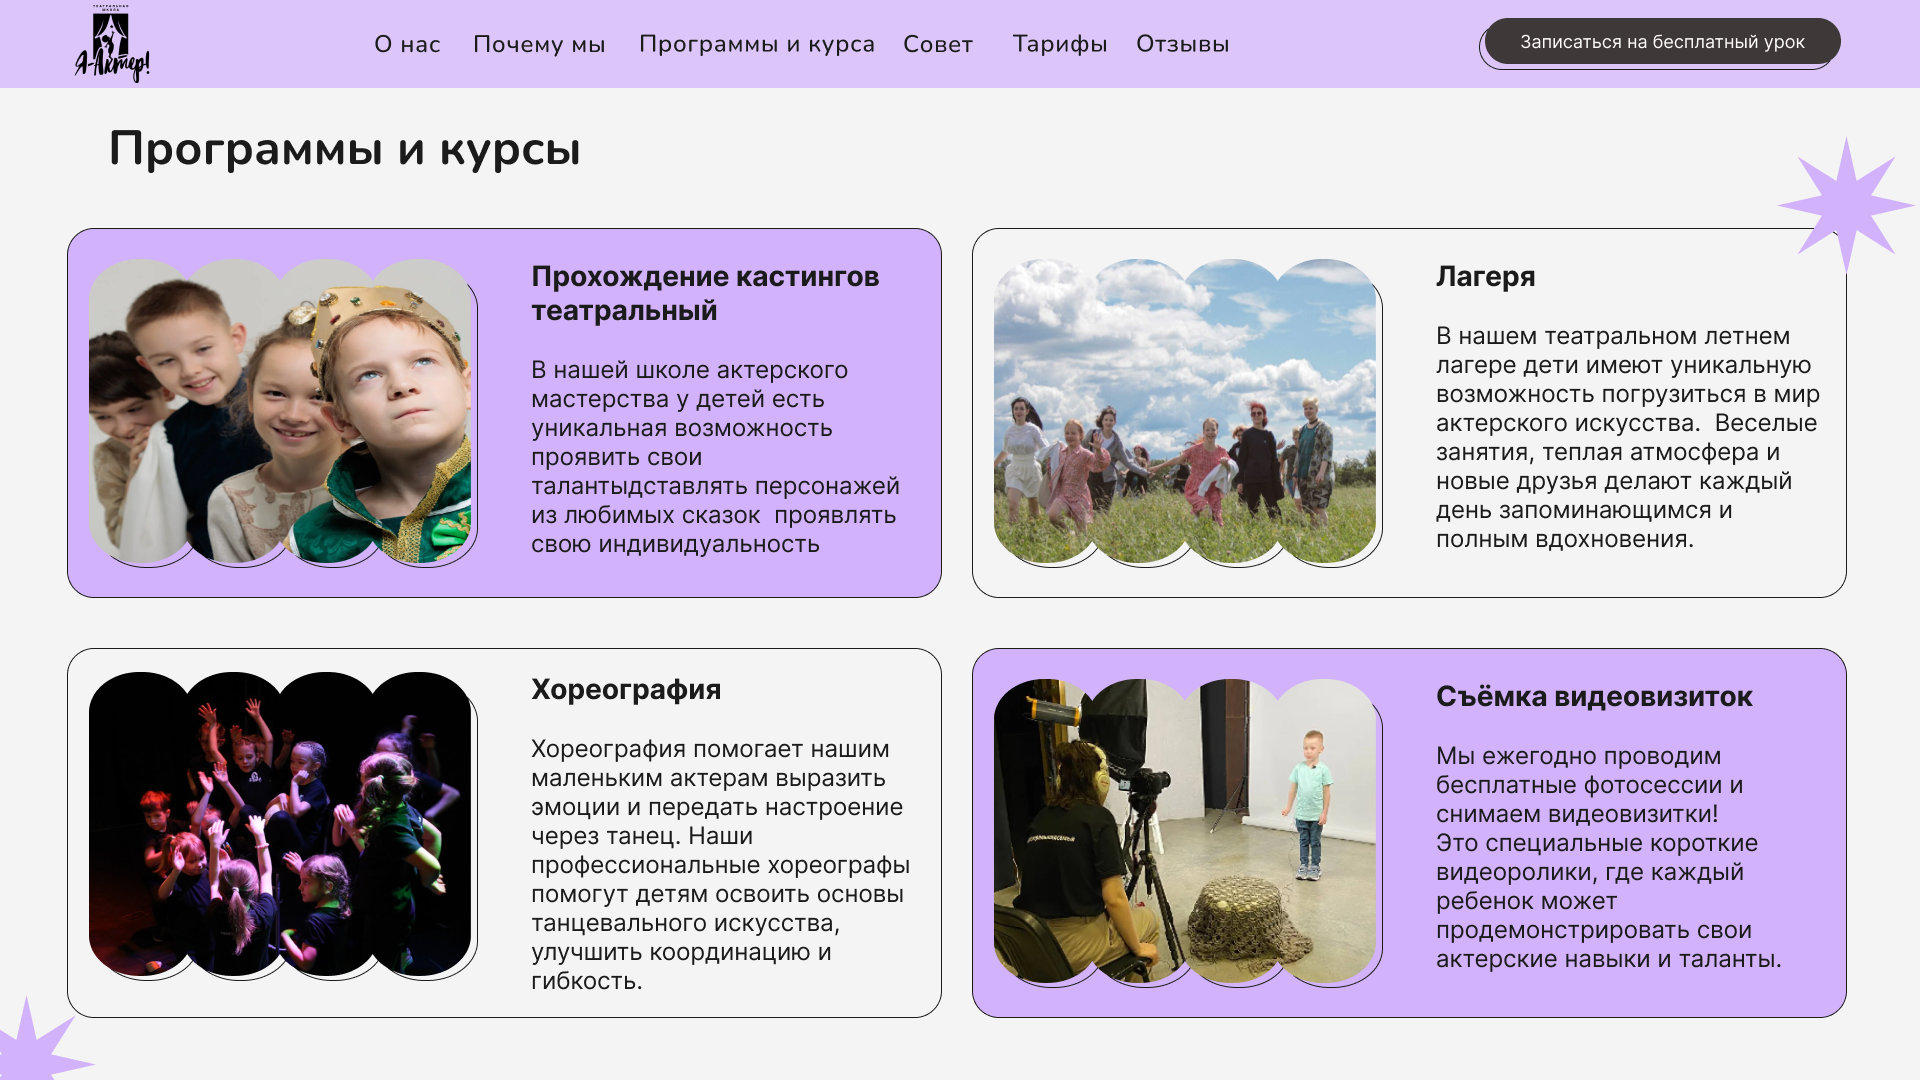Viewport: 1920px width, 1080px height.
Task: Click the Съёмка видеовизиток card heading
Action: point(1593,697)
